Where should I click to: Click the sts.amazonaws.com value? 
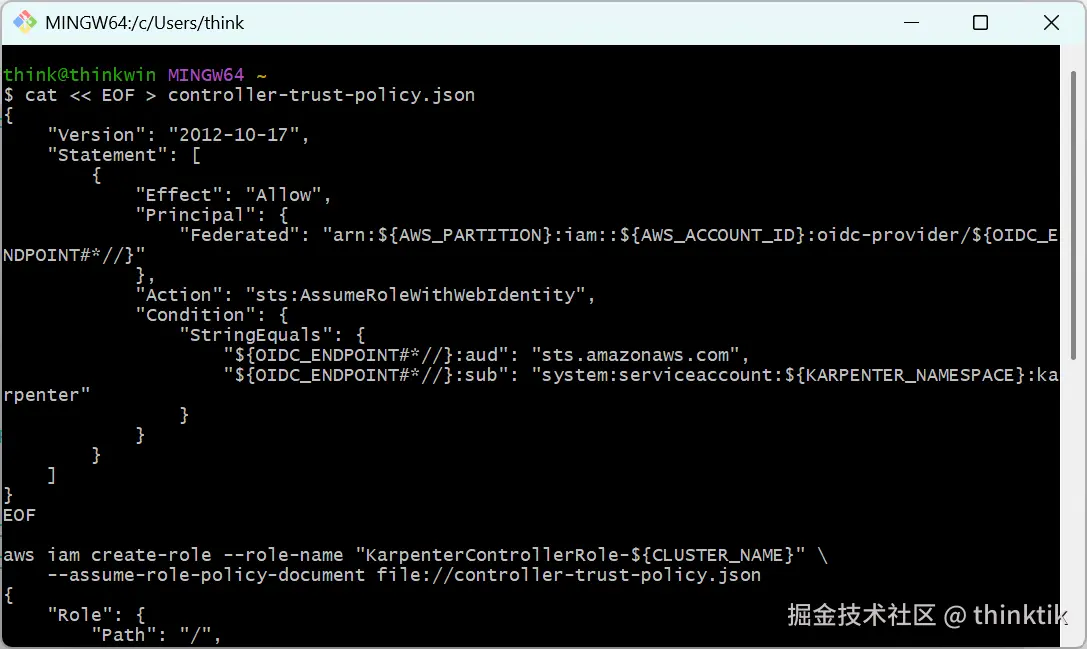click(634, 356)
